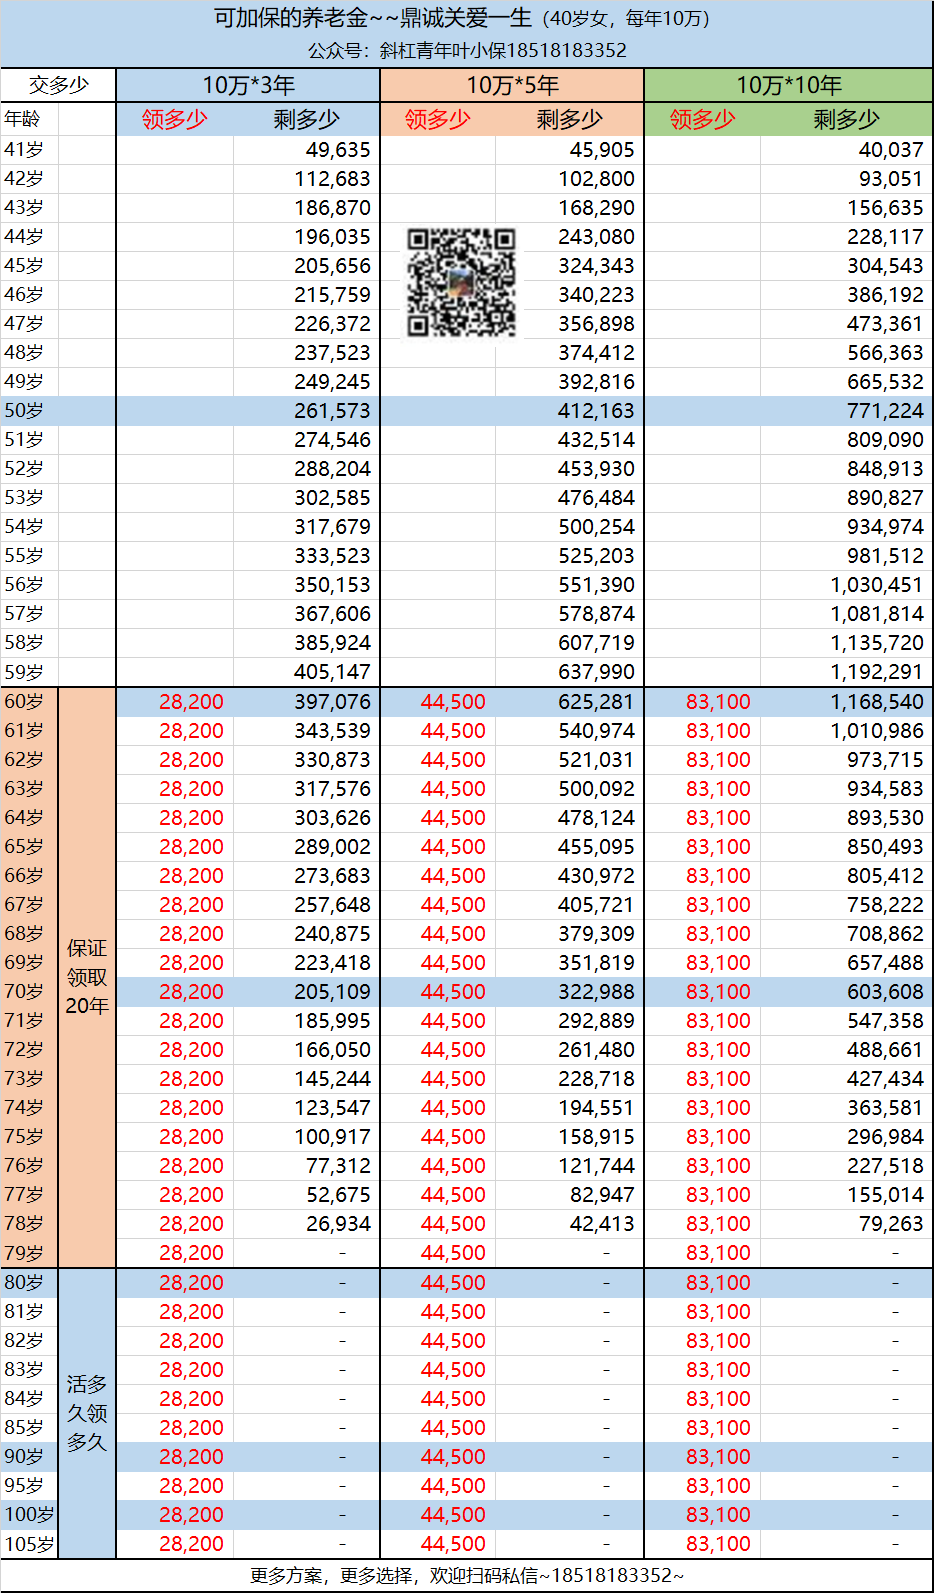
Task: Click the QR code image
Action: (x=461, y=282)
